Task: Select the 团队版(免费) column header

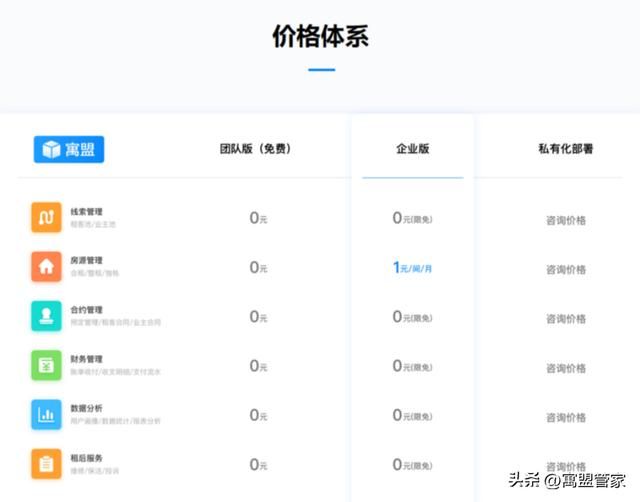Action: [256, 149]
